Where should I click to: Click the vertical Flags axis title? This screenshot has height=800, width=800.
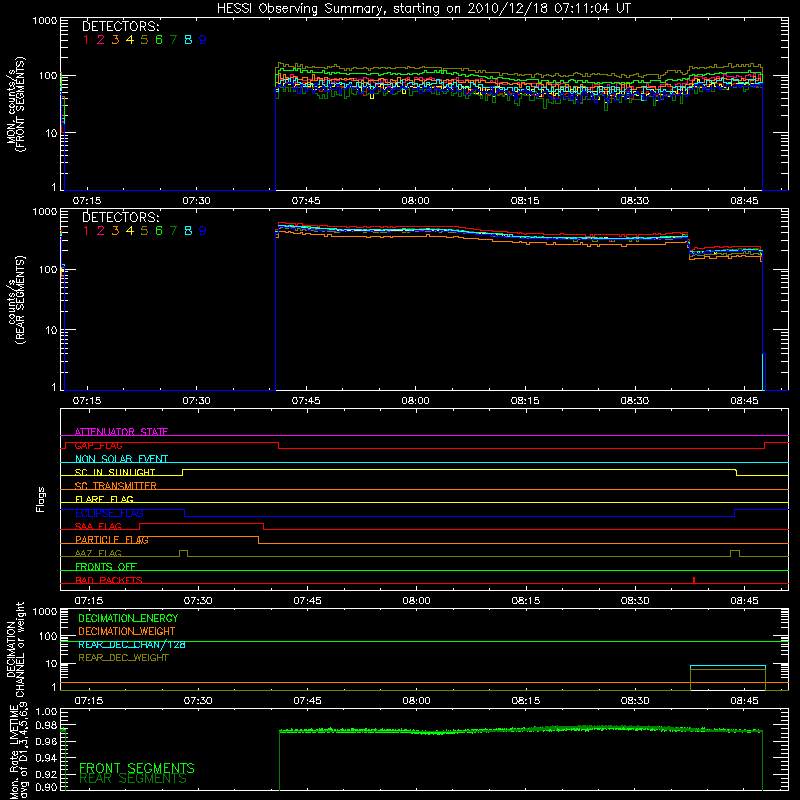pyautogui.click(x=41, y=499)
